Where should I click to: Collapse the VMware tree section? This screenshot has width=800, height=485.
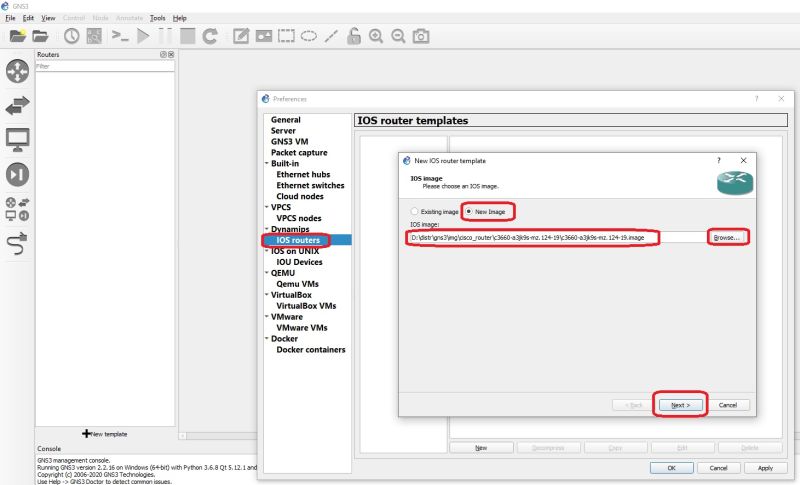(267, 317)
